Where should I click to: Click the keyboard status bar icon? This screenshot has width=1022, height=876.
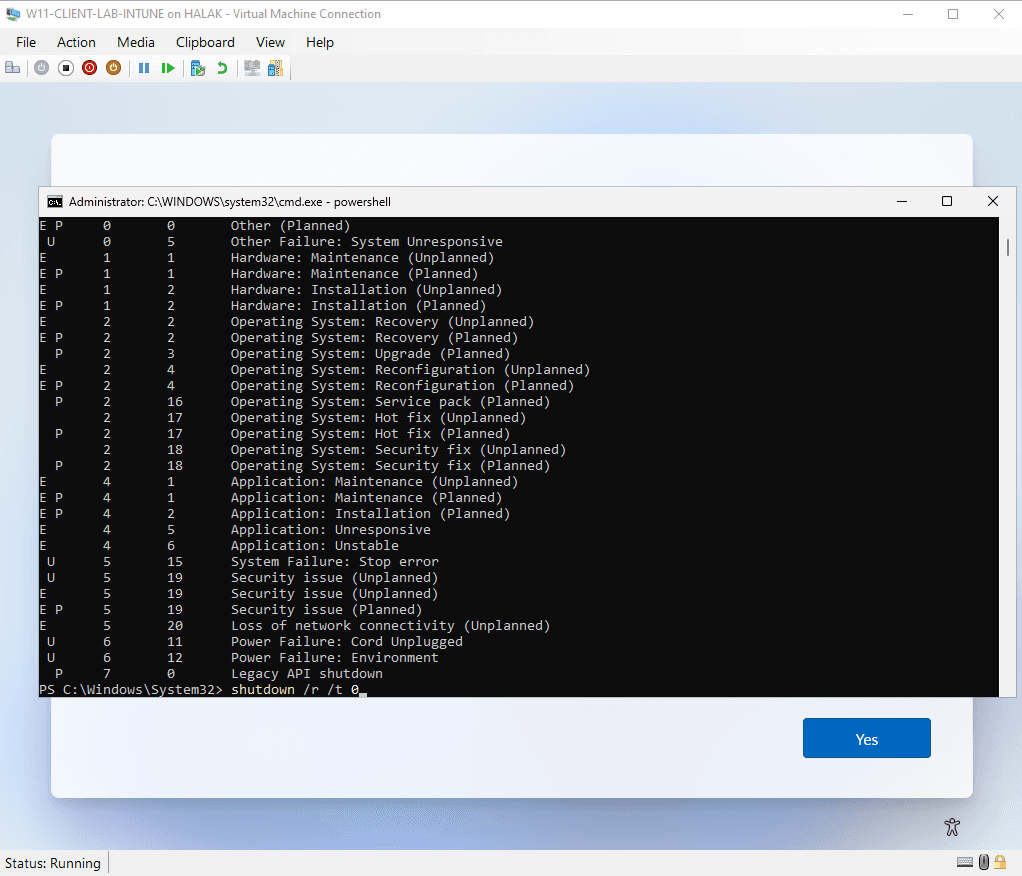click(965, 861)
